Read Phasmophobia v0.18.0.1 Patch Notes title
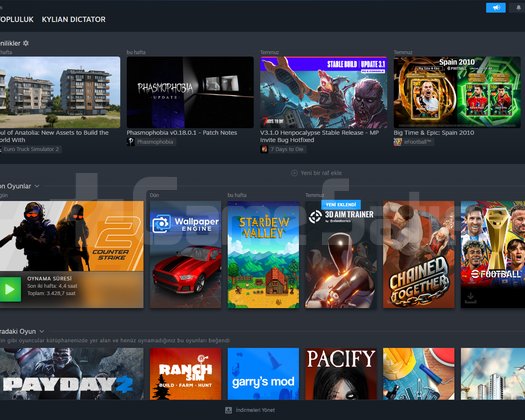The image size is (525, 420). coord(182,133)
